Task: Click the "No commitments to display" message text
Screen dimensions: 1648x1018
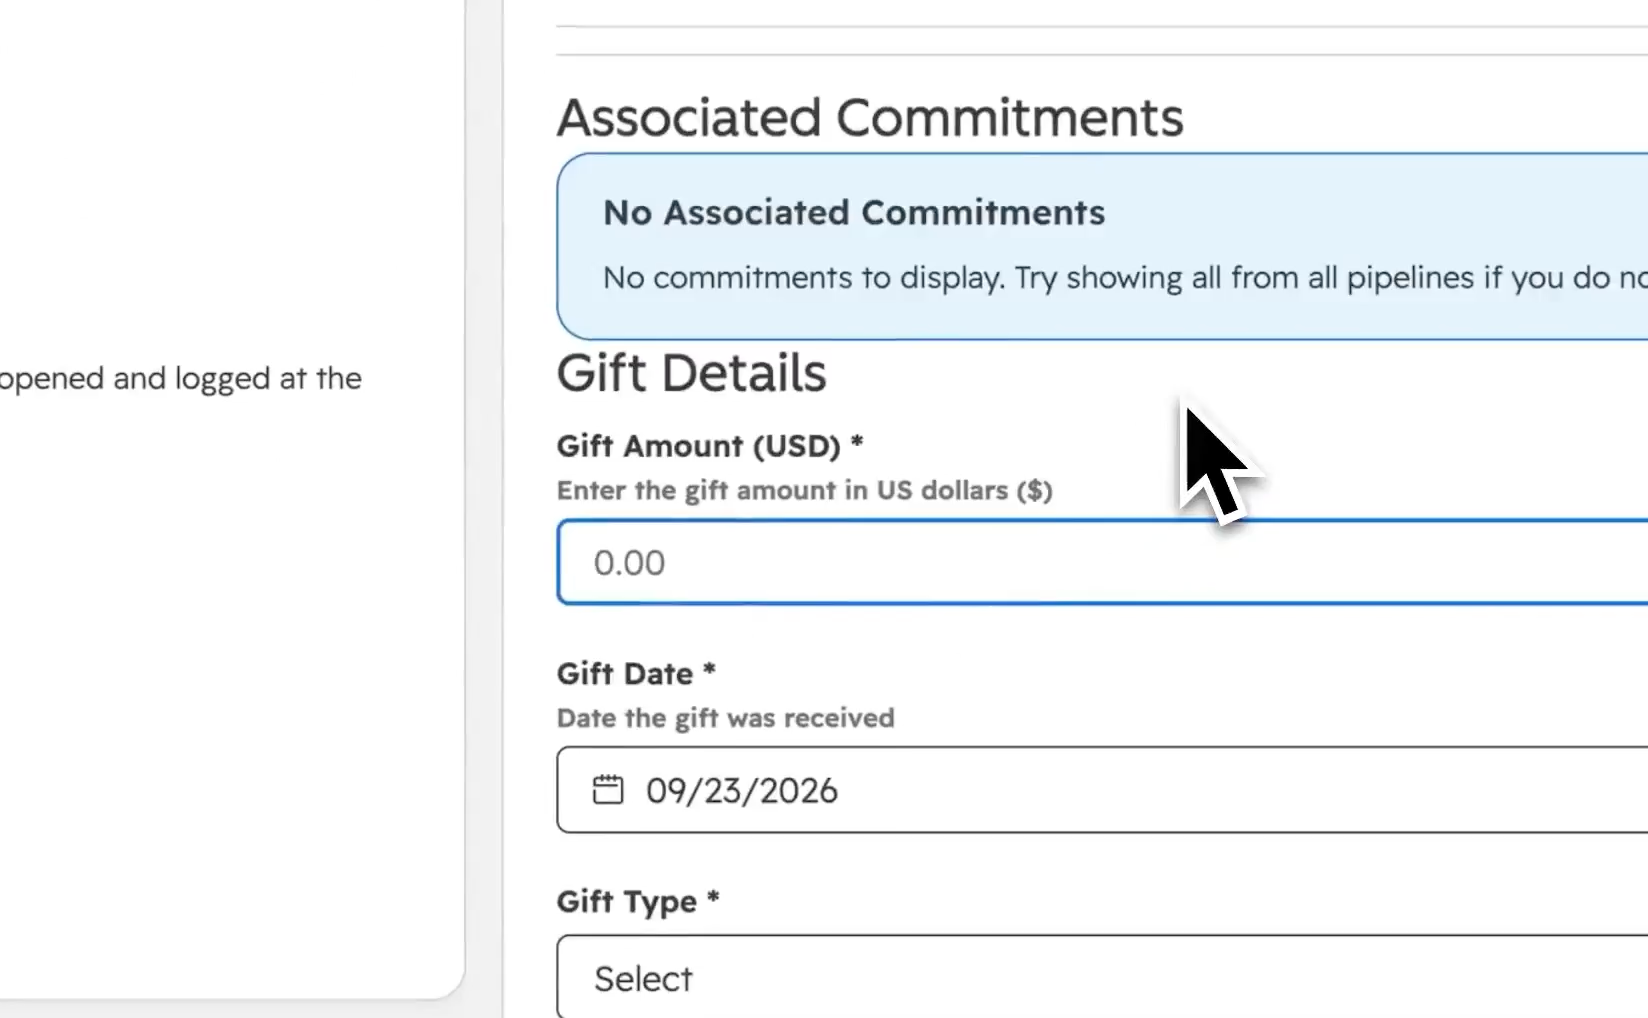Action: click(1125, 278)
